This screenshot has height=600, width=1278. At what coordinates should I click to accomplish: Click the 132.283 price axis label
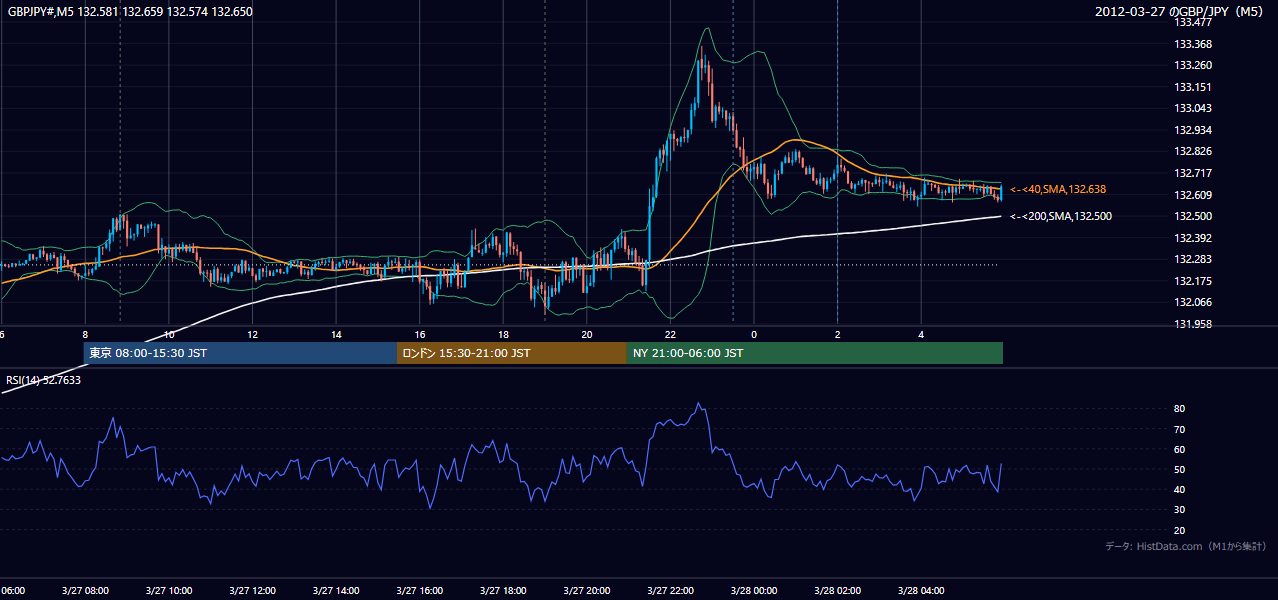(x=1192, y=259)
